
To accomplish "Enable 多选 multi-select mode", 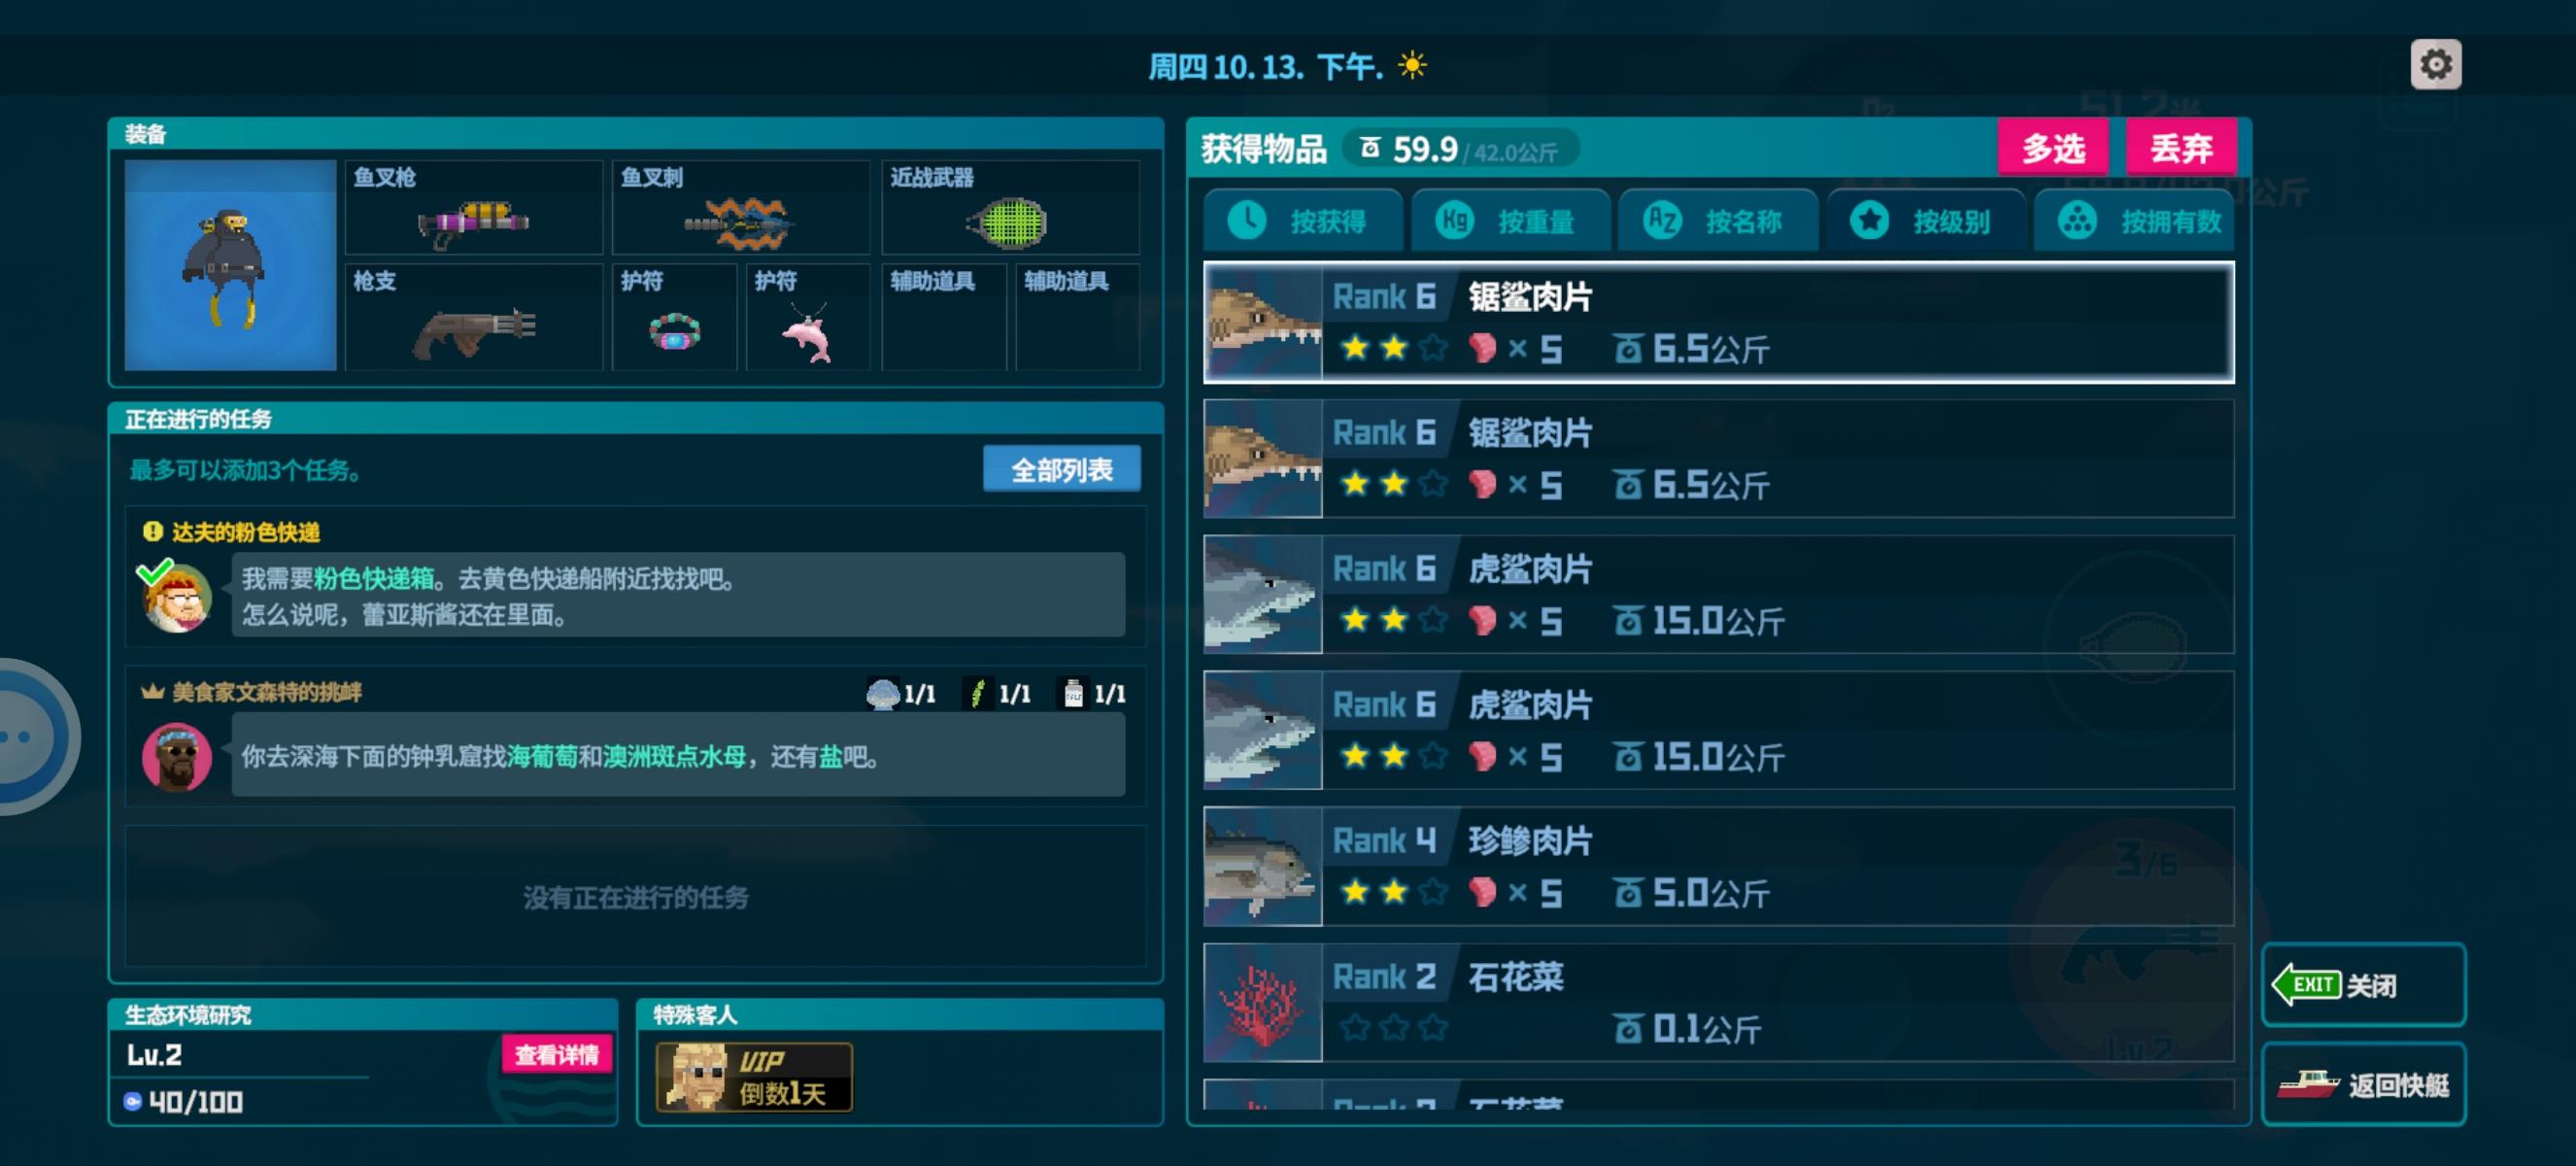I will point(2053,148).
